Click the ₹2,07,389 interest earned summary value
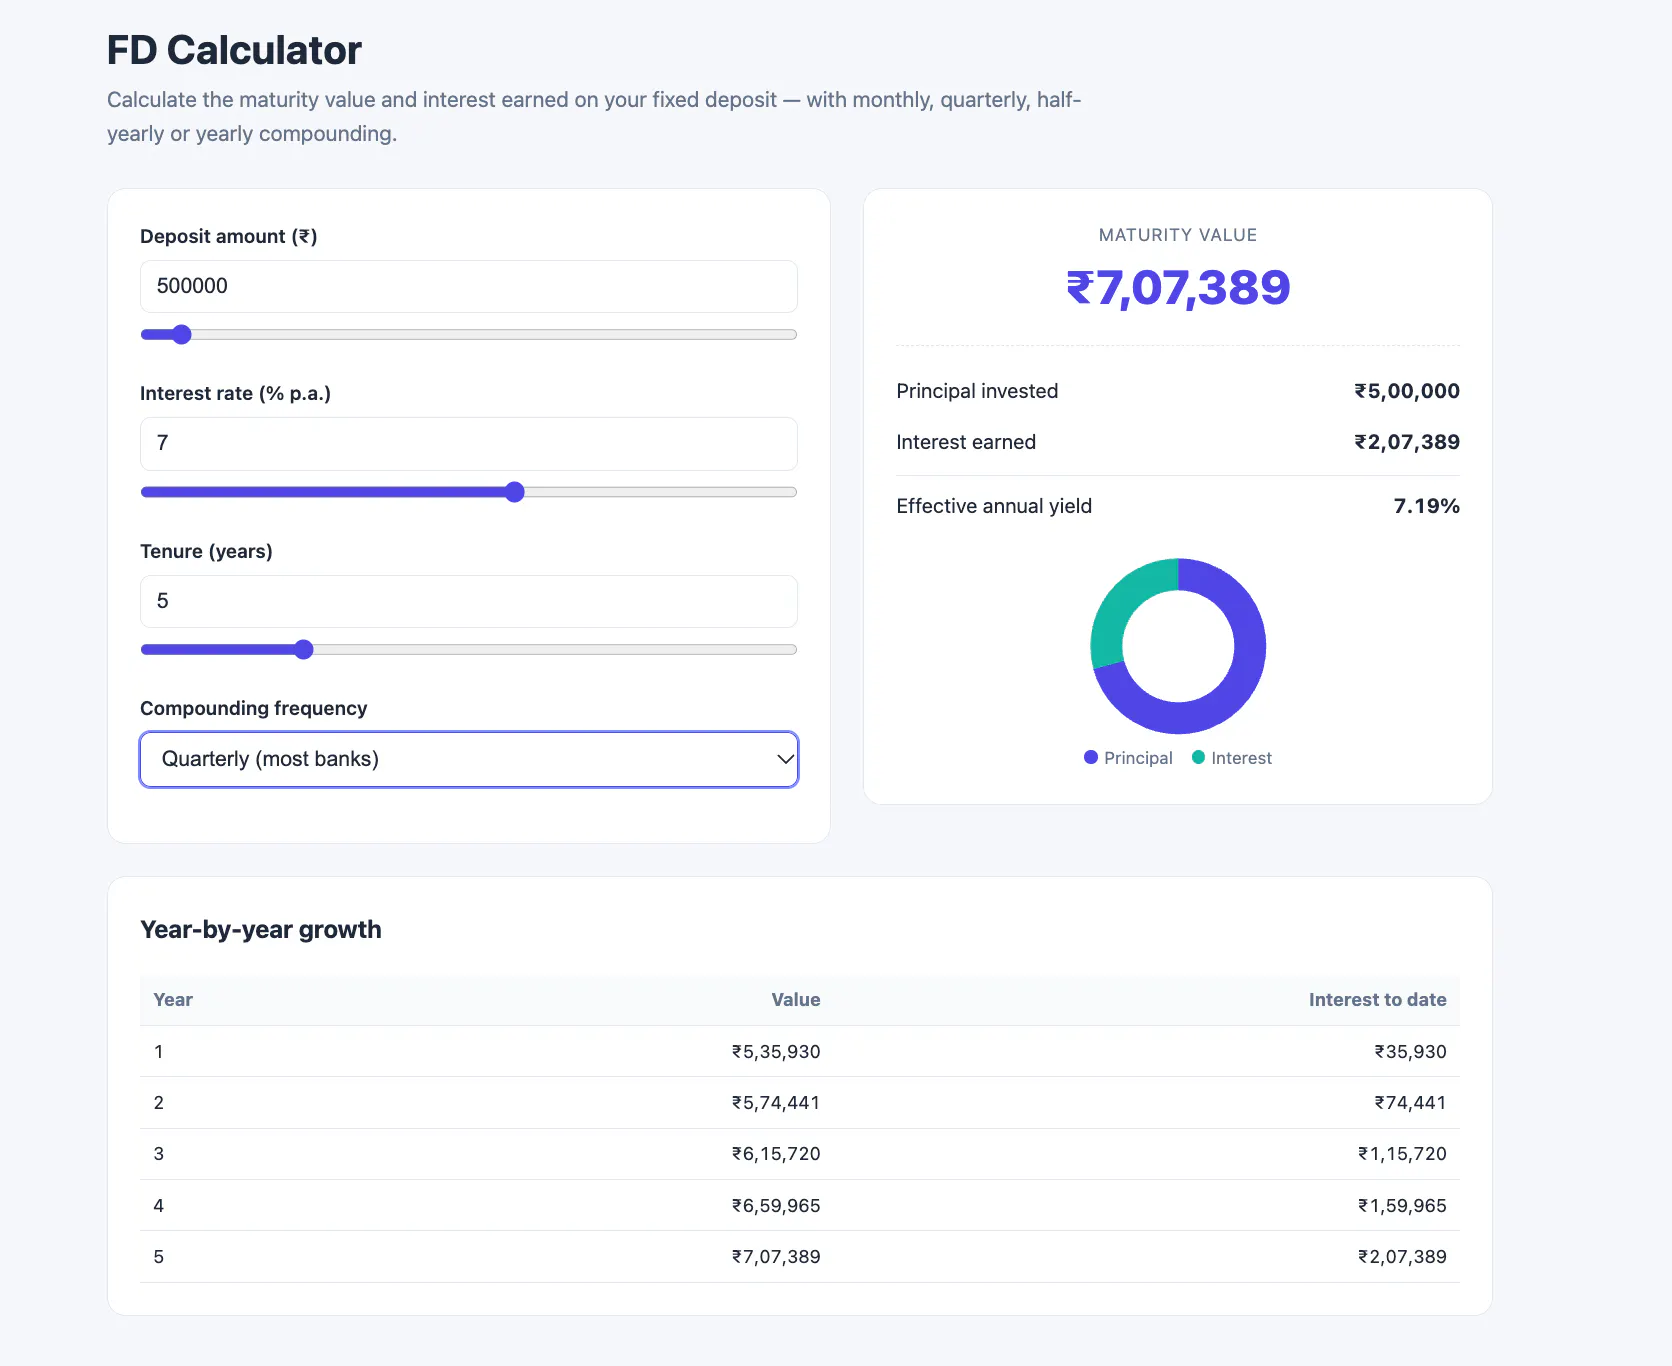The image size is (1672, 1366). (x=1407, y=442)
